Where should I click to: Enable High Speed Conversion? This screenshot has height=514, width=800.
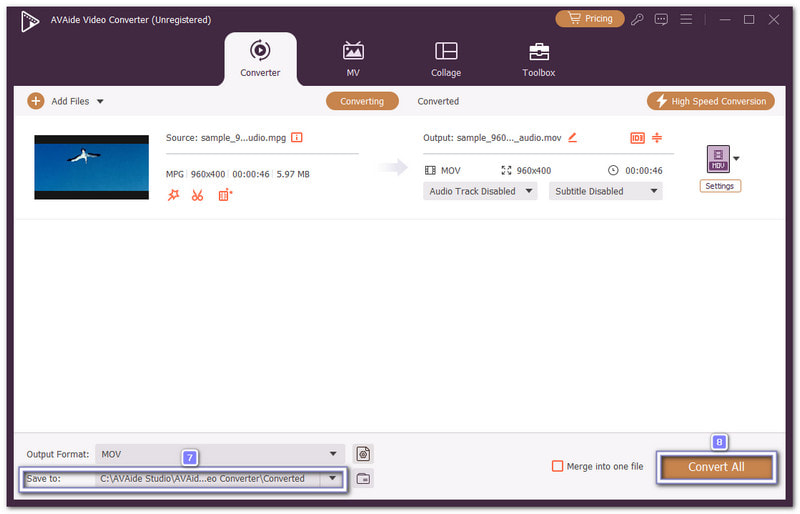click(711, 101)
